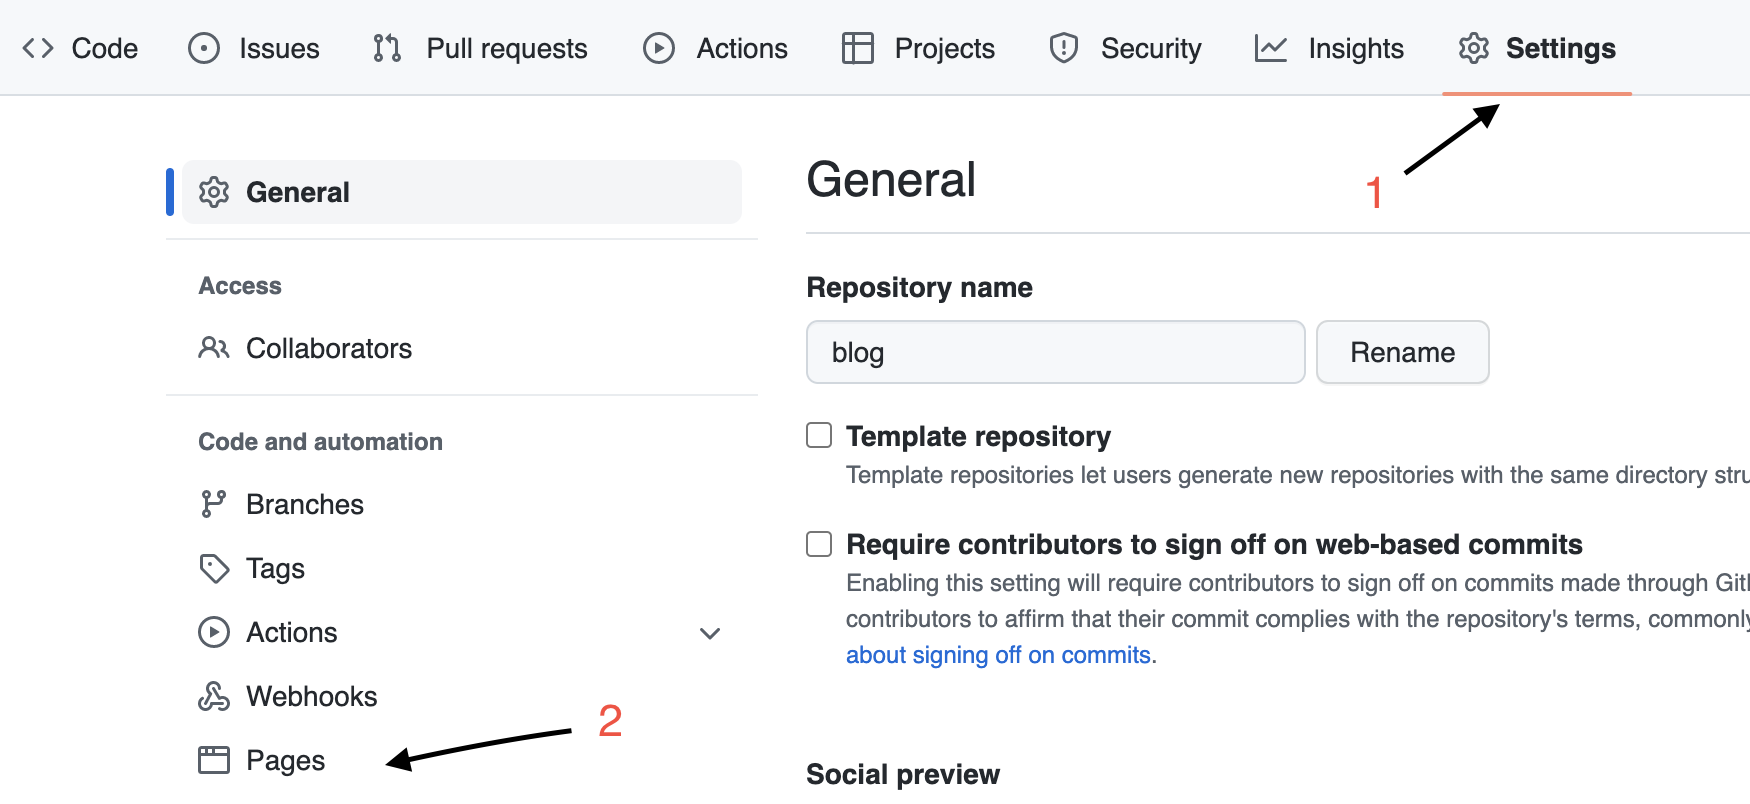Click the 'Repository name' label
This screenshot has height=804, width=1750.
919,288
